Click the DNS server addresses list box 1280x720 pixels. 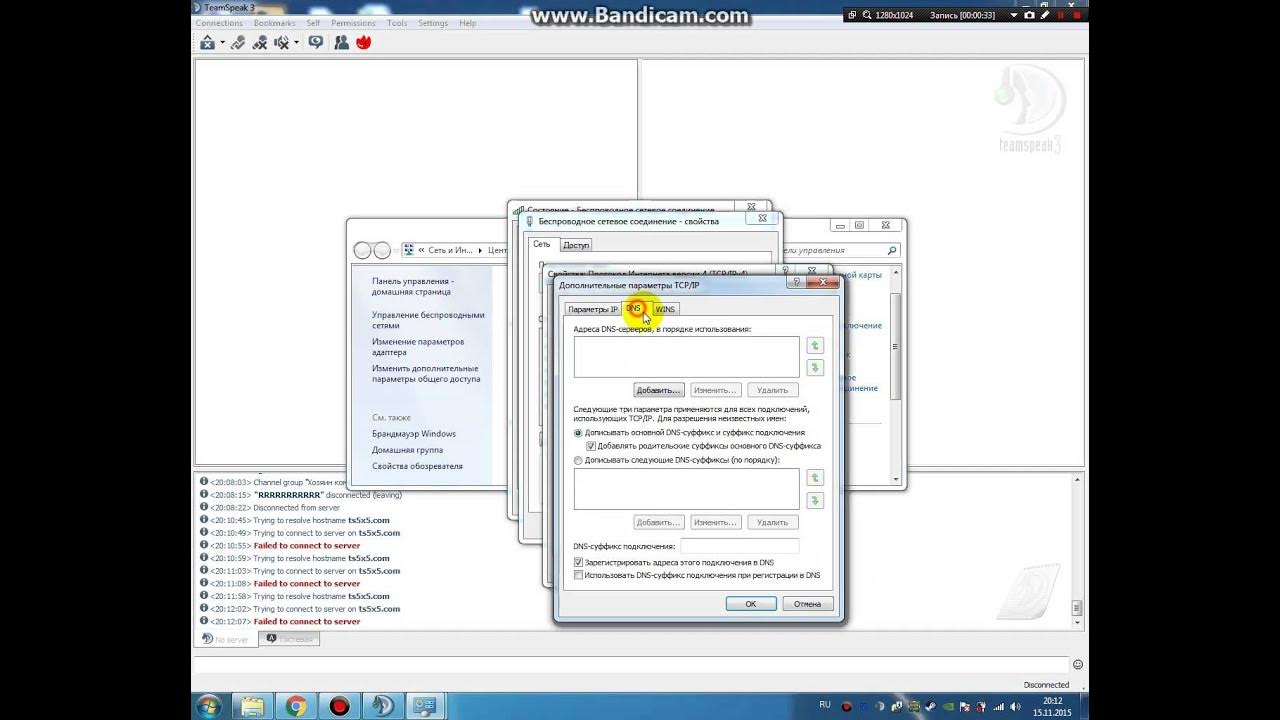(x=687, y=357)
